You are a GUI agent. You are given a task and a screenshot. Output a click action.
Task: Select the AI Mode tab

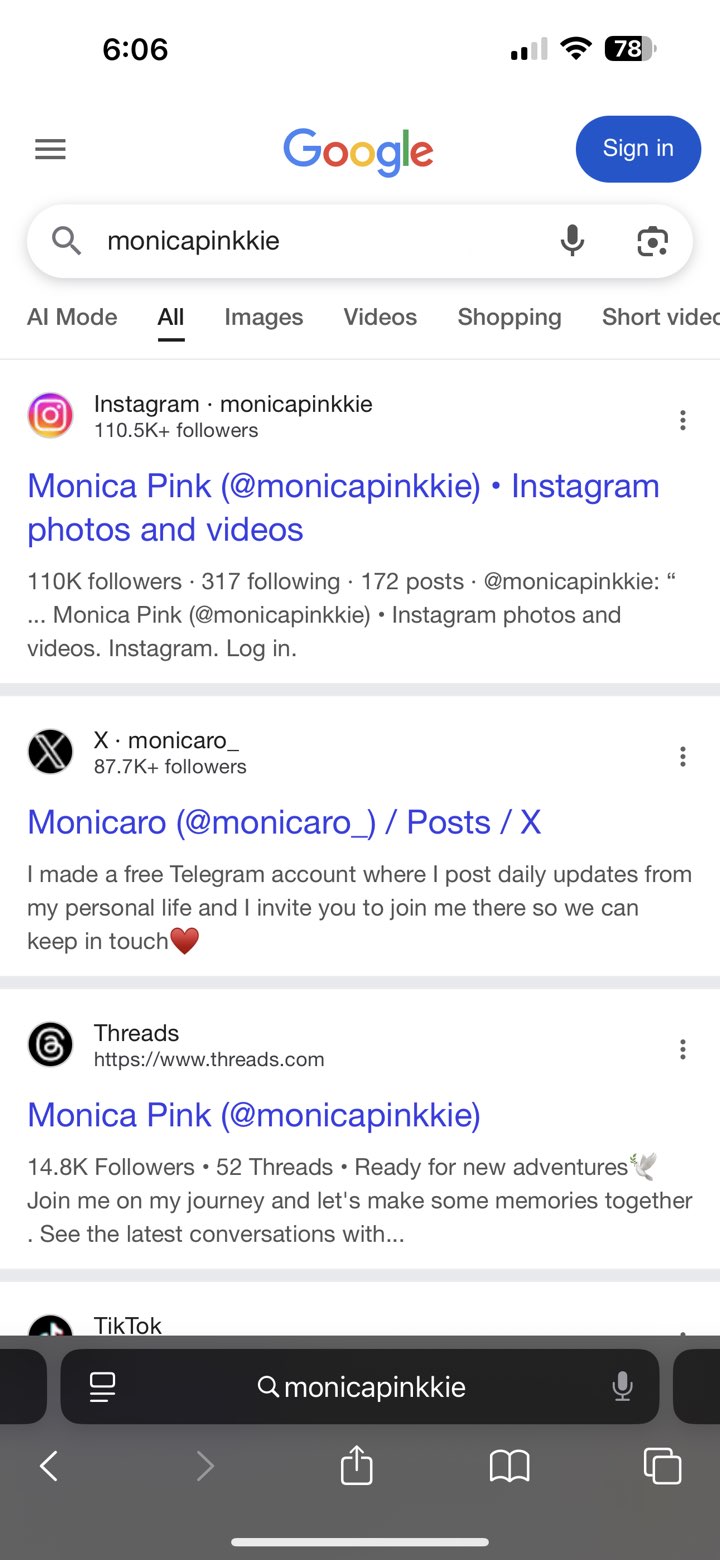click(x=72, y=317)
